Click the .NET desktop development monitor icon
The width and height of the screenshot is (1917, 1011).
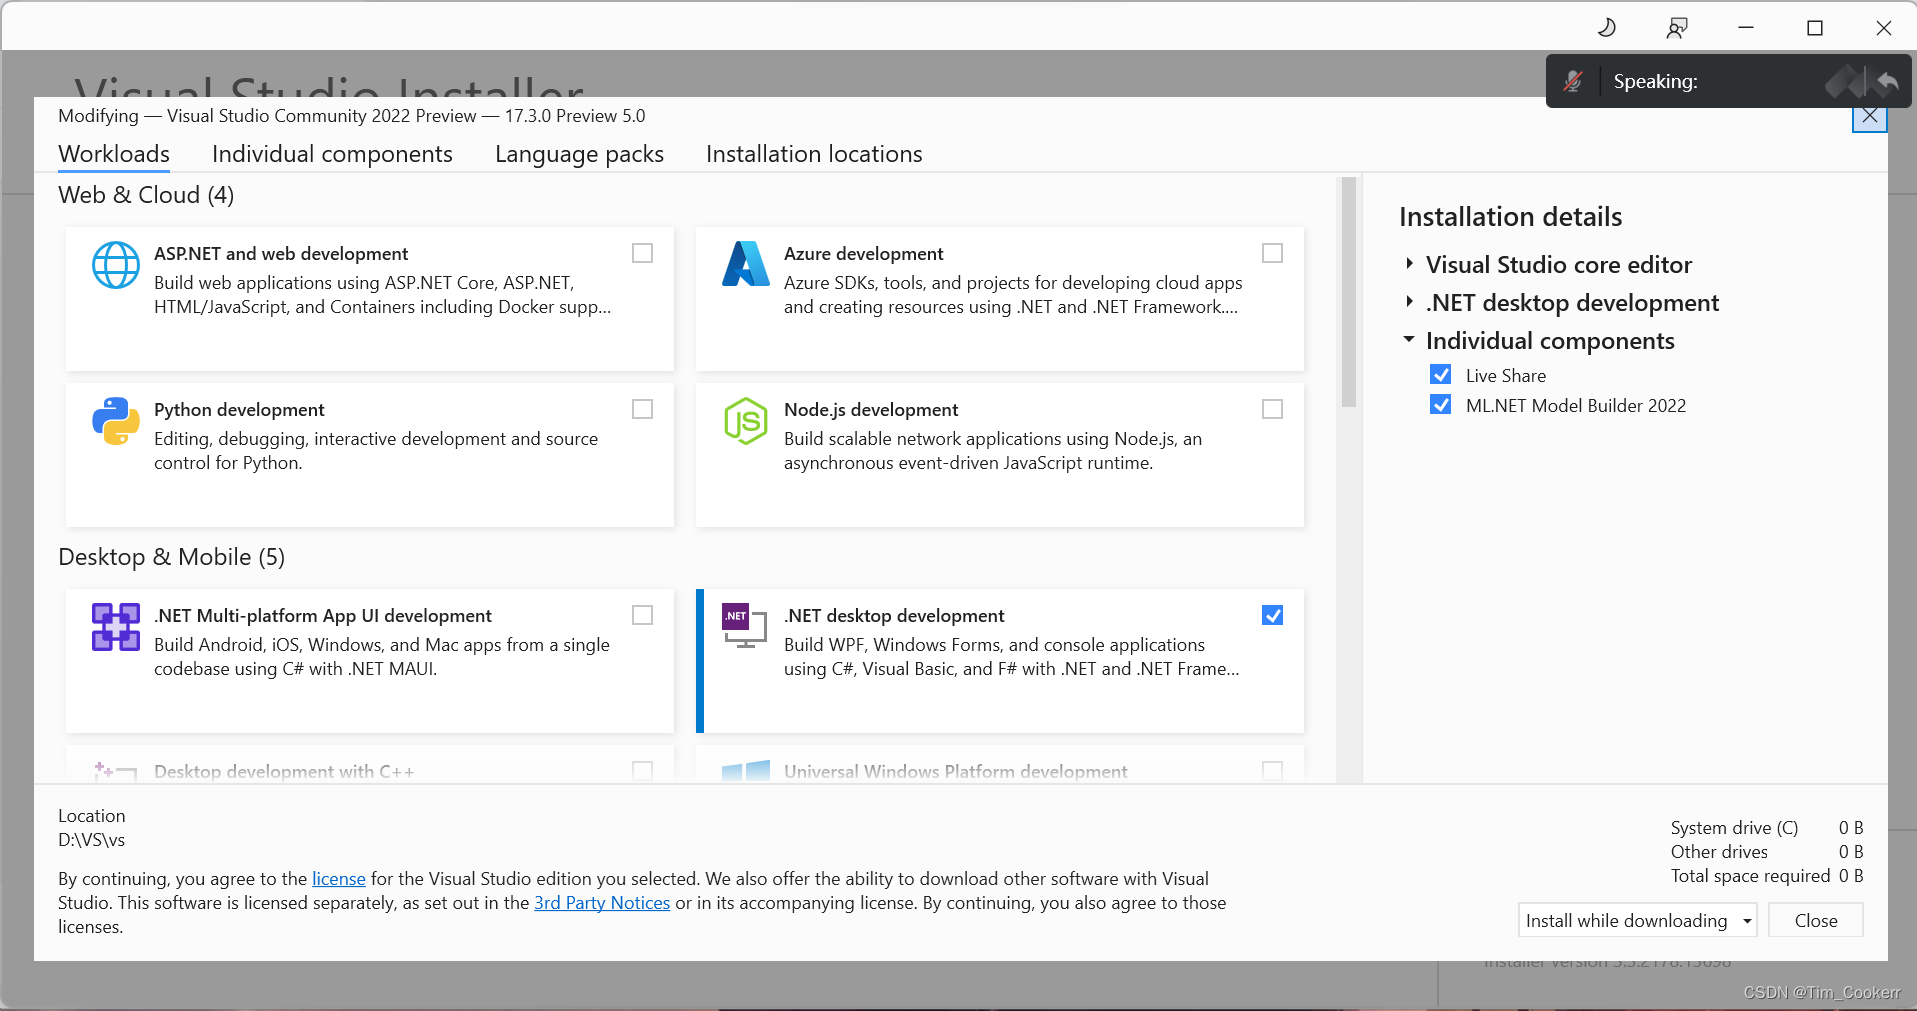point(745,626)
